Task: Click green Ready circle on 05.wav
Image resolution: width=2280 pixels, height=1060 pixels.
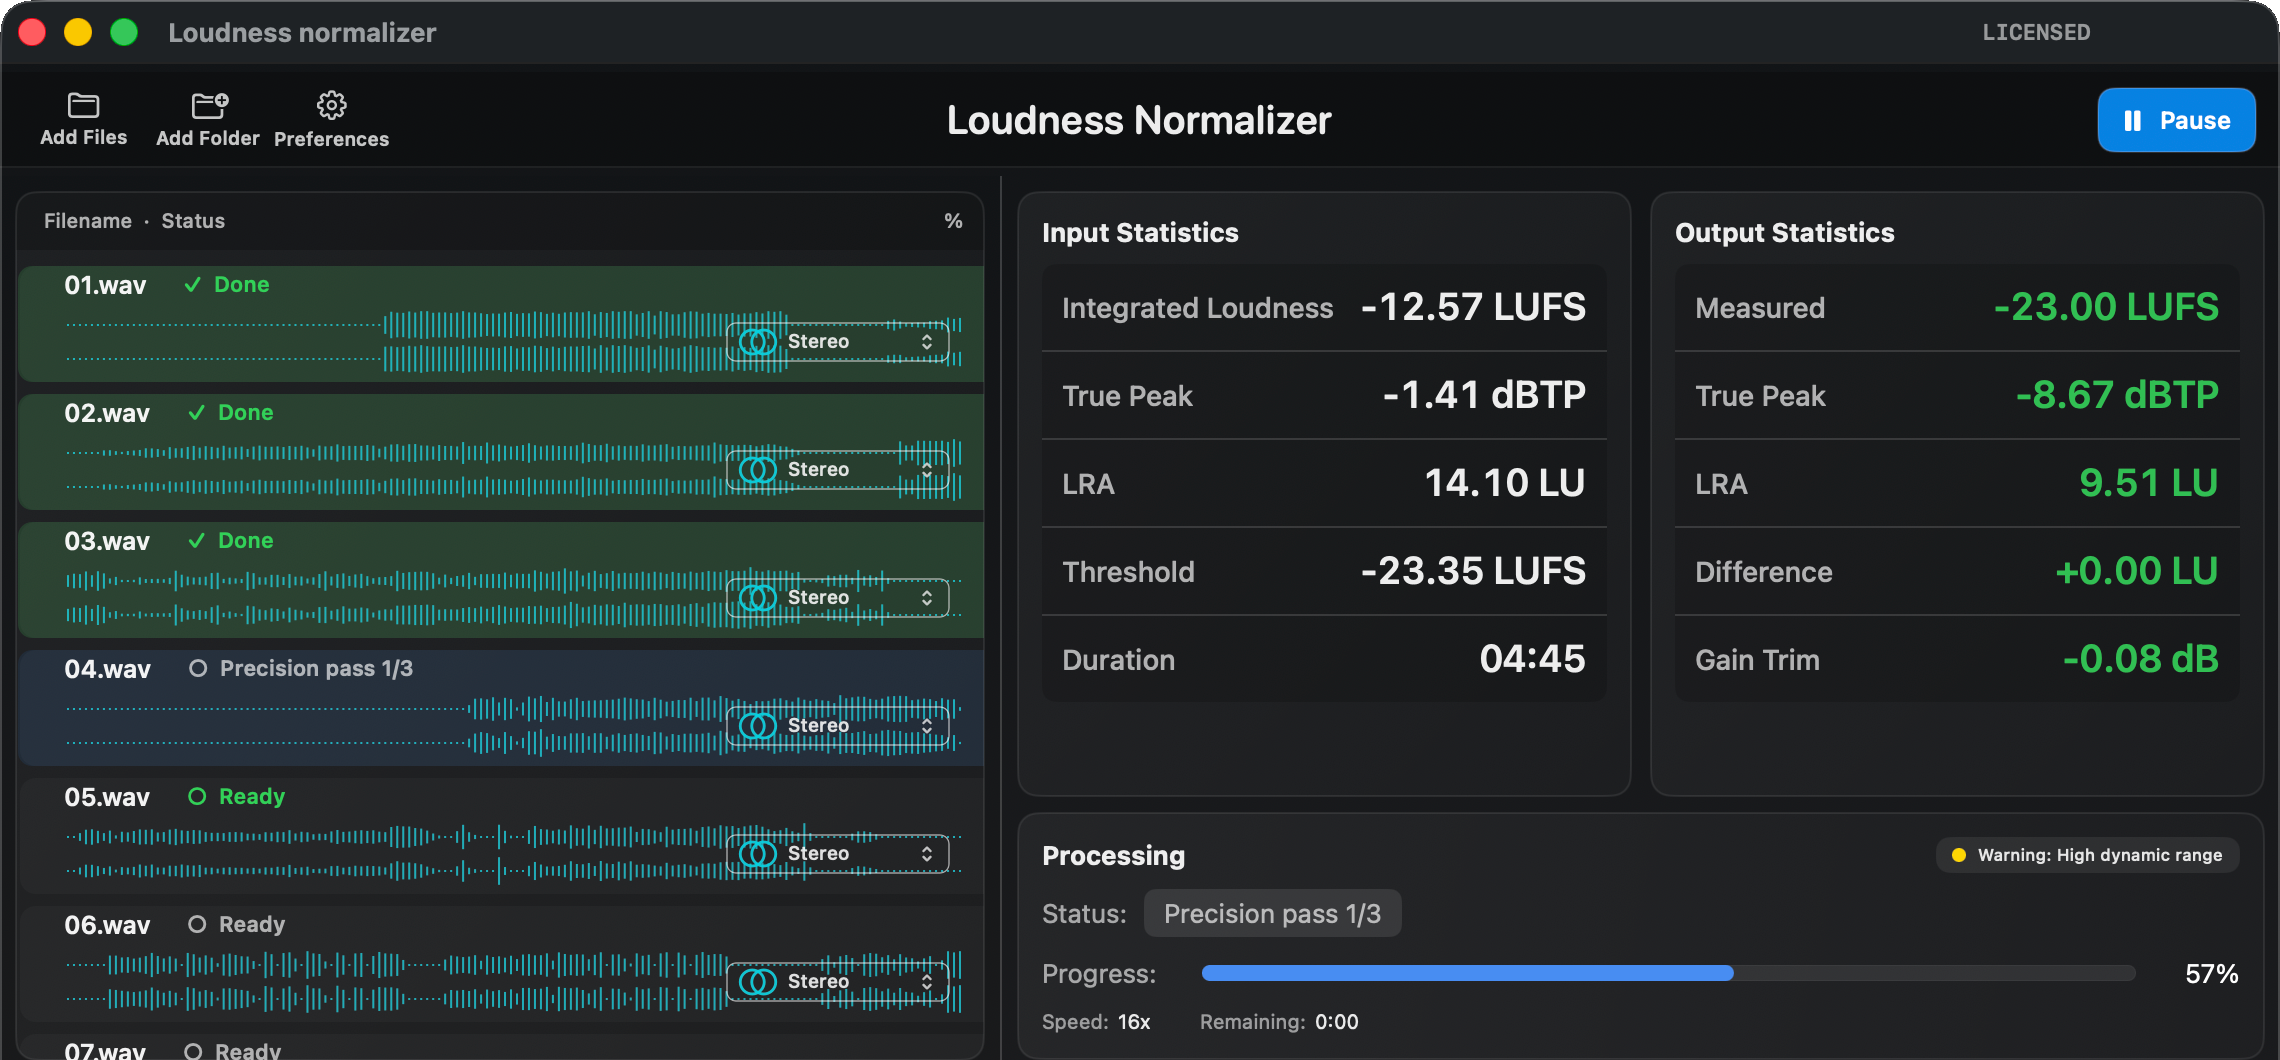Action: click(197, 796)
